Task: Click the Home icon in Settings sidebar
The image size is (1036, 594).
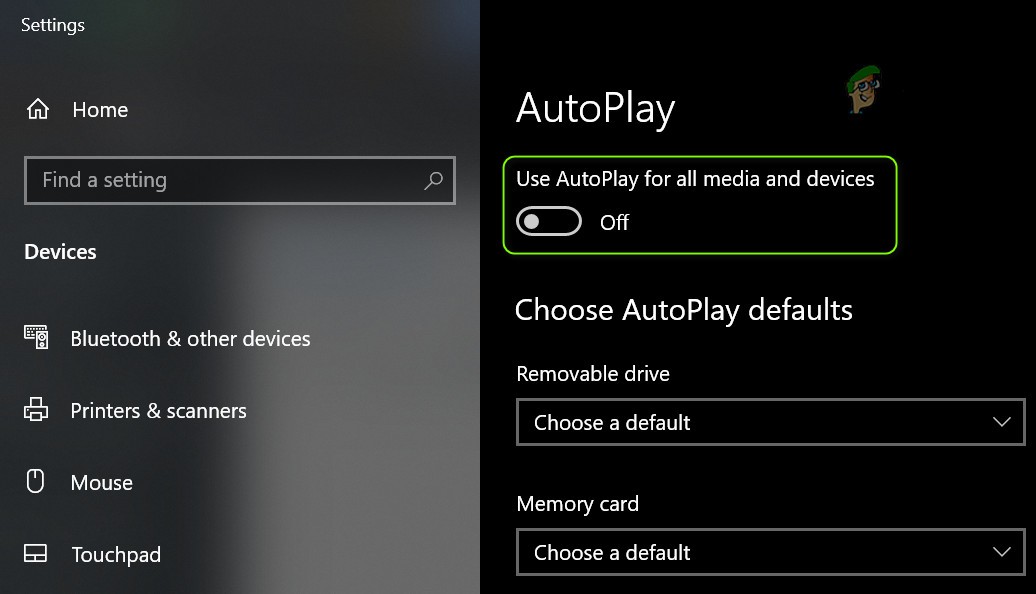Action: [38, 110]
